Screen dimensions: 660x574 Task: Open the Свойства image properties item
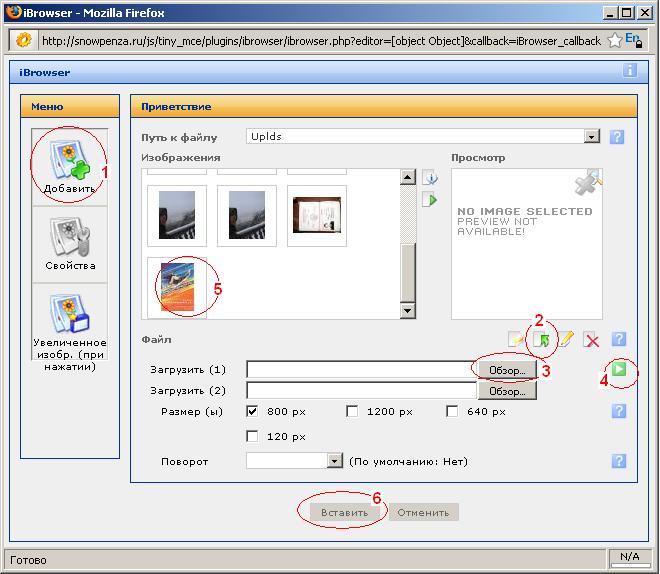[x=69, y=244]
